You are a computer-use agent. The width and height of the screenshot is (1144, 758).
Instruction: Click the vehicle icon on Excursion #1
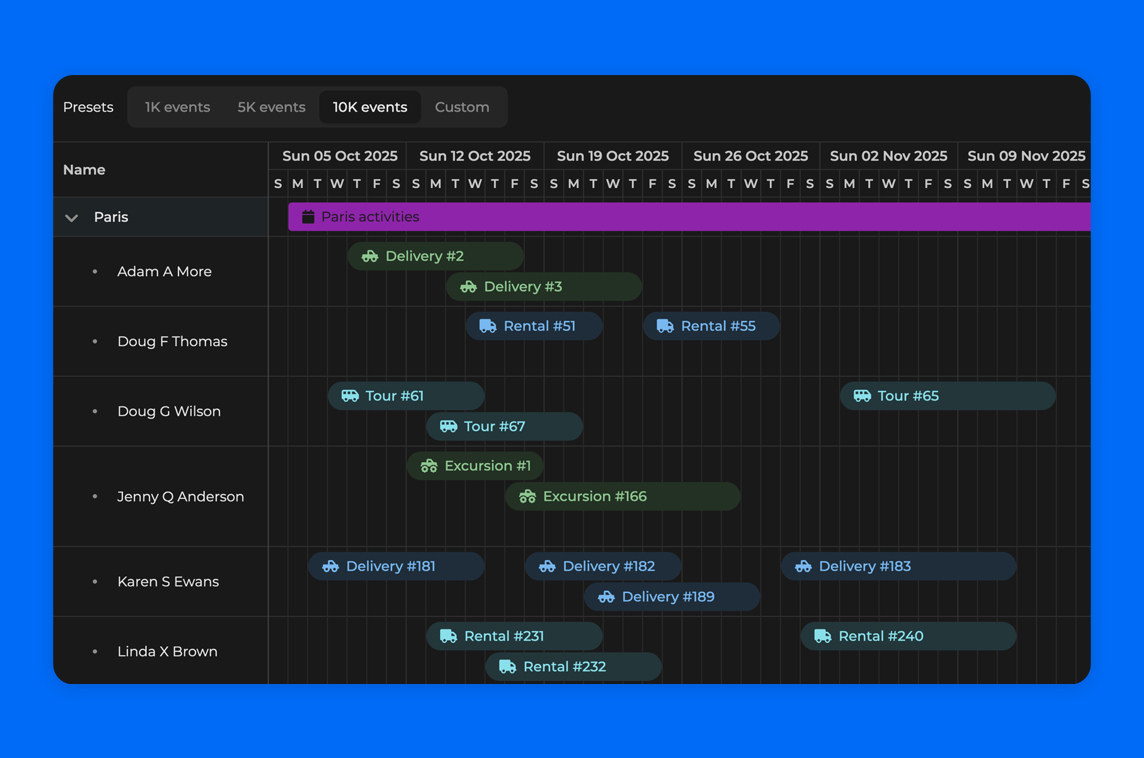pos(429,466)
